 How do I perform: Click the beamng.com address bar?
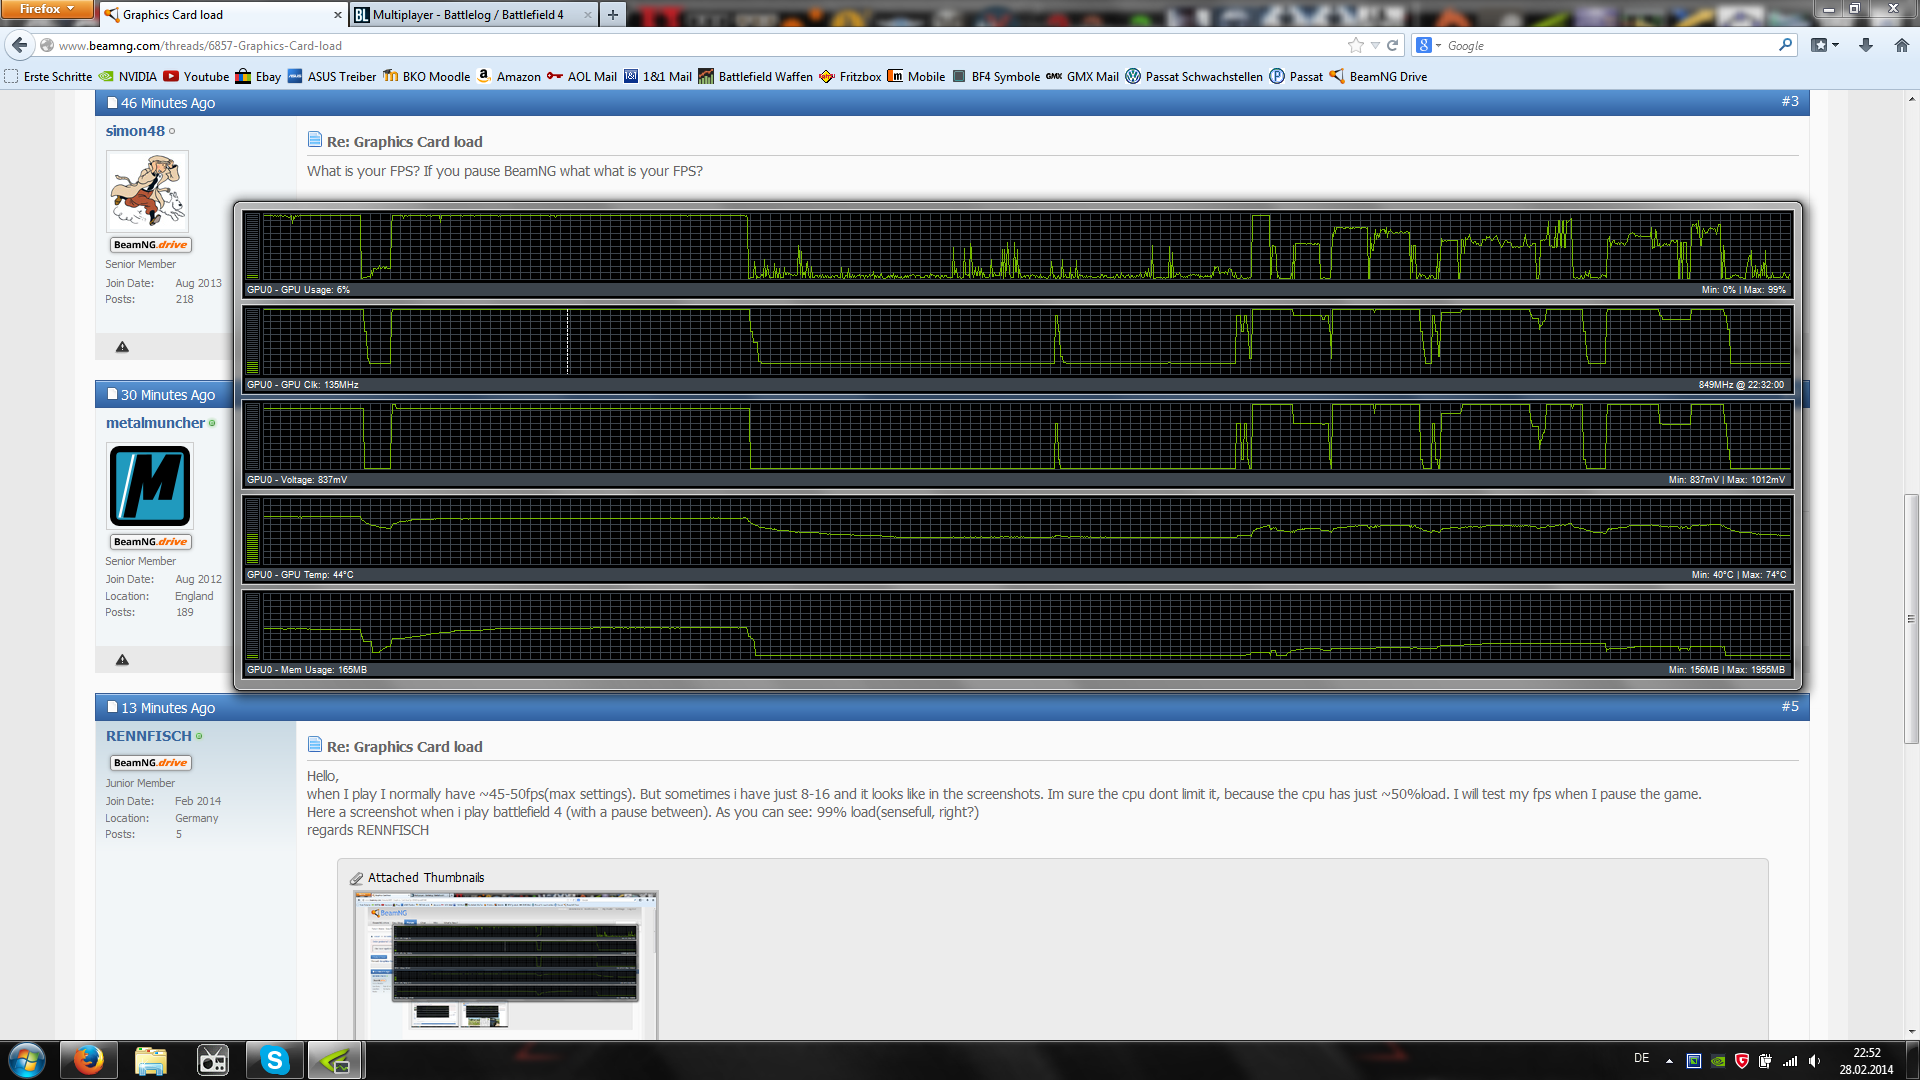[x=690, y=46]
